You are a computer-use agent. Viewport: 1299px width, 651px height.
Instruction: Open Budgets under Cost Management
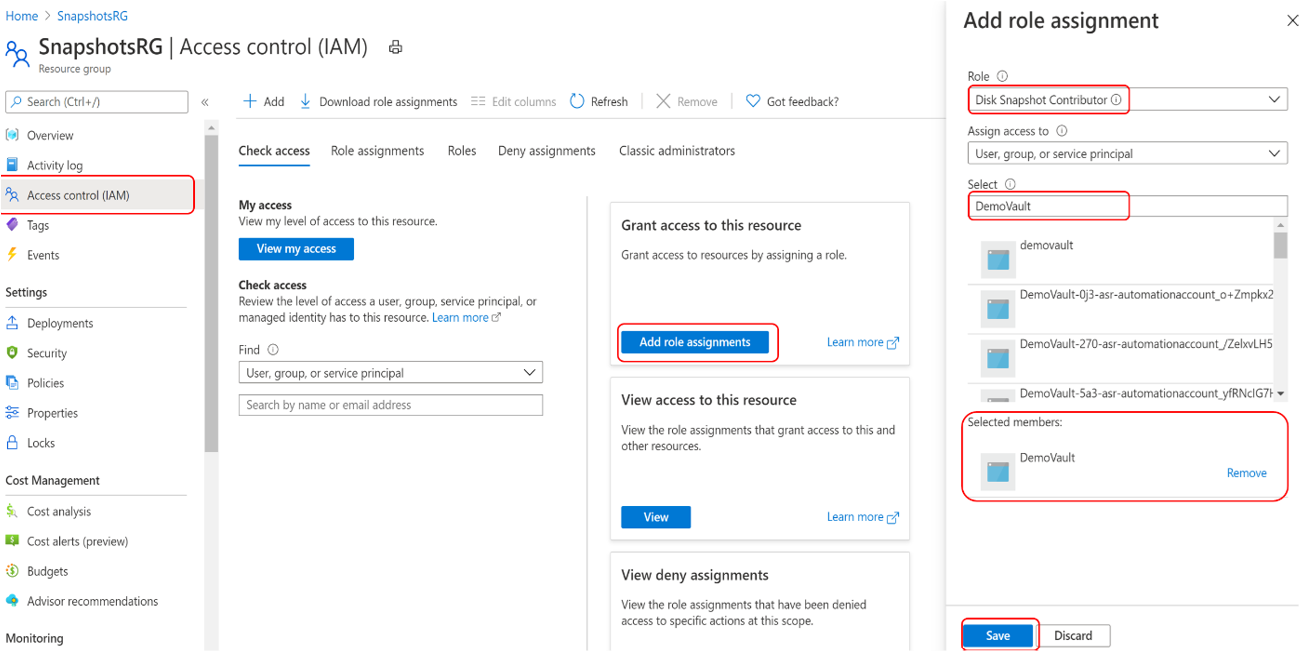click(x=49, y=571)
